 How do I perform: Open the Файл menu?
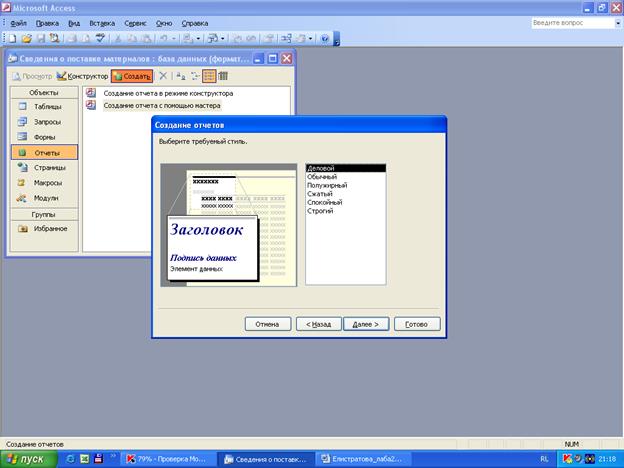(18, 23)
